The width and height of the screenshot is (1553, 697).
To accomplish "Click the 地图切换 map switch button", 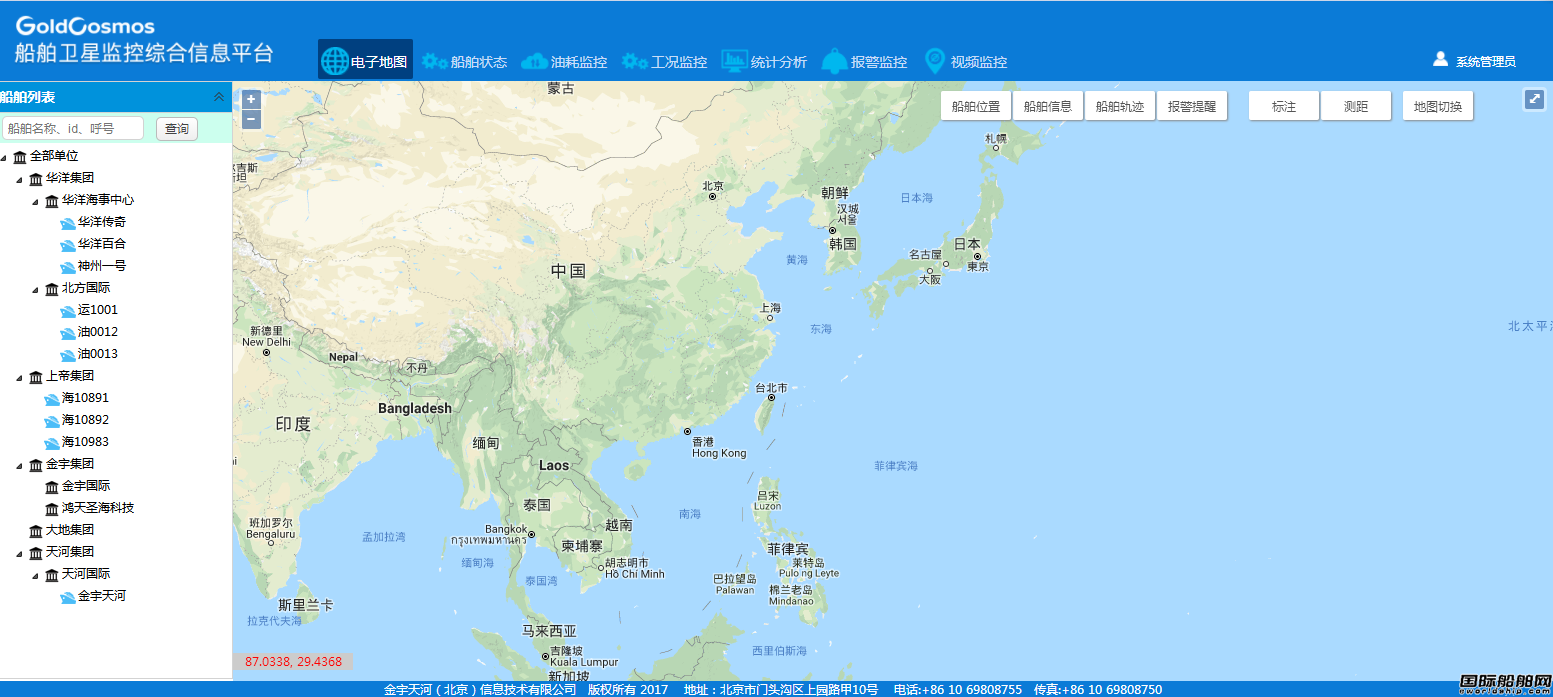I will coord(1438,106).
